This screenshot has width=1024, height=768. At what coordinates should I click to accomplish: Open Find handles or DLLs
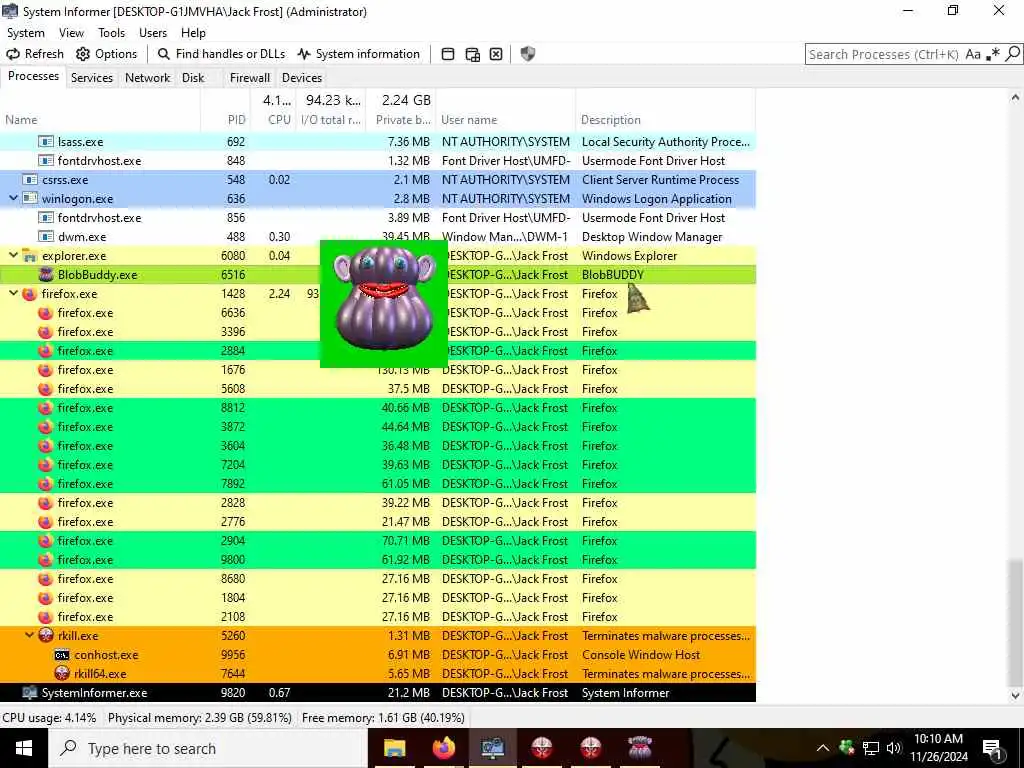click(x=221, y=54)
